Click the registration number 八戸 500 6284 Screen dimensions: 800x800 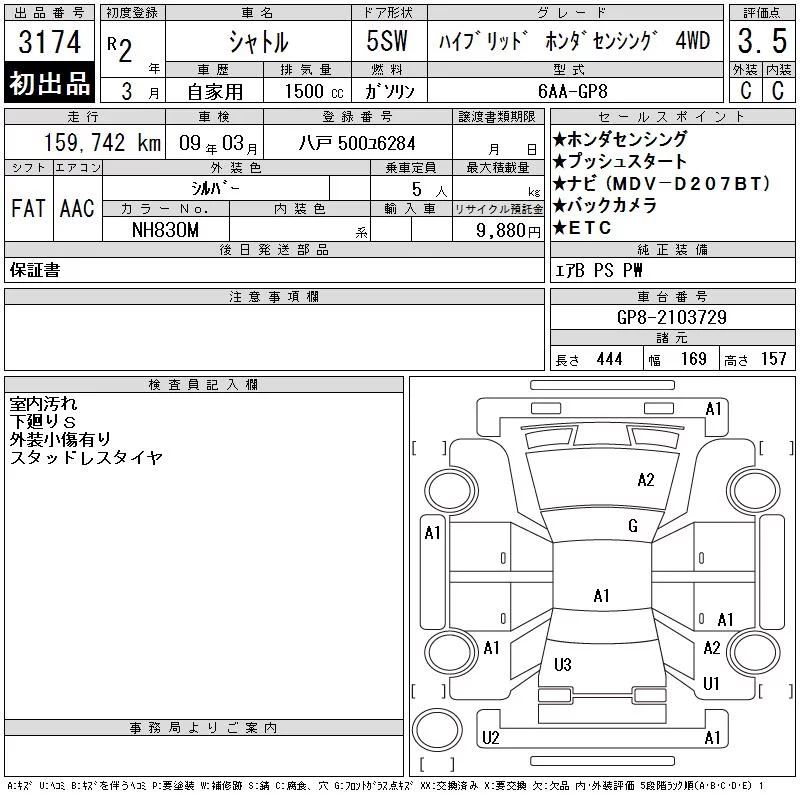[357, 143]
